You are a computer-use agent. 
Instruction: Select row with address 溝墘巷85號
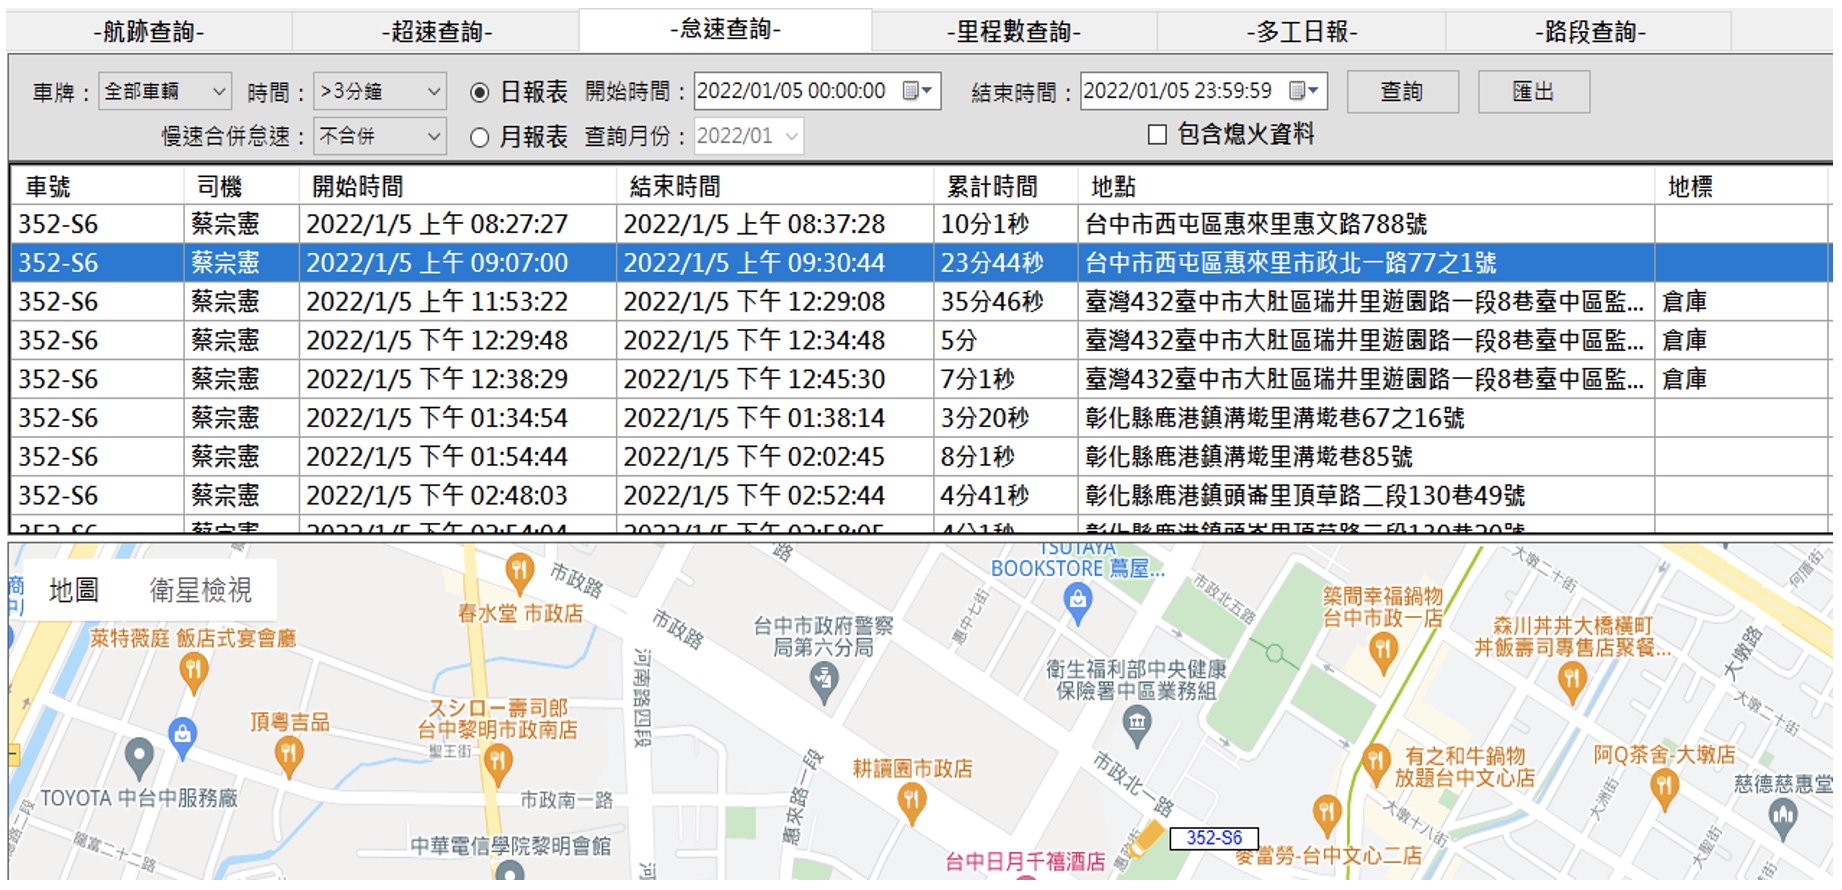pyautogui.click(x=920, y=457)
